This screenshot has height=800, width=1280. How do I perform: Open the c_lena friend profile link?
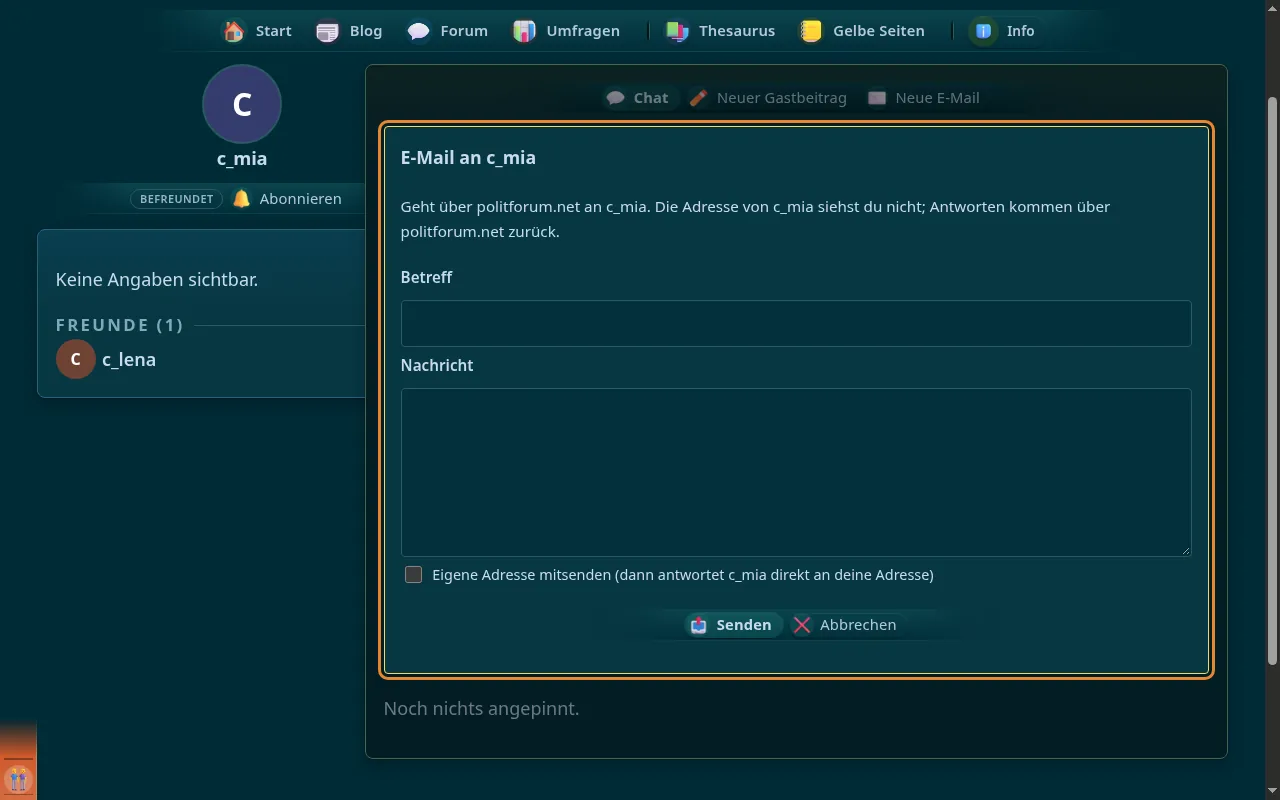coord(129,359)
